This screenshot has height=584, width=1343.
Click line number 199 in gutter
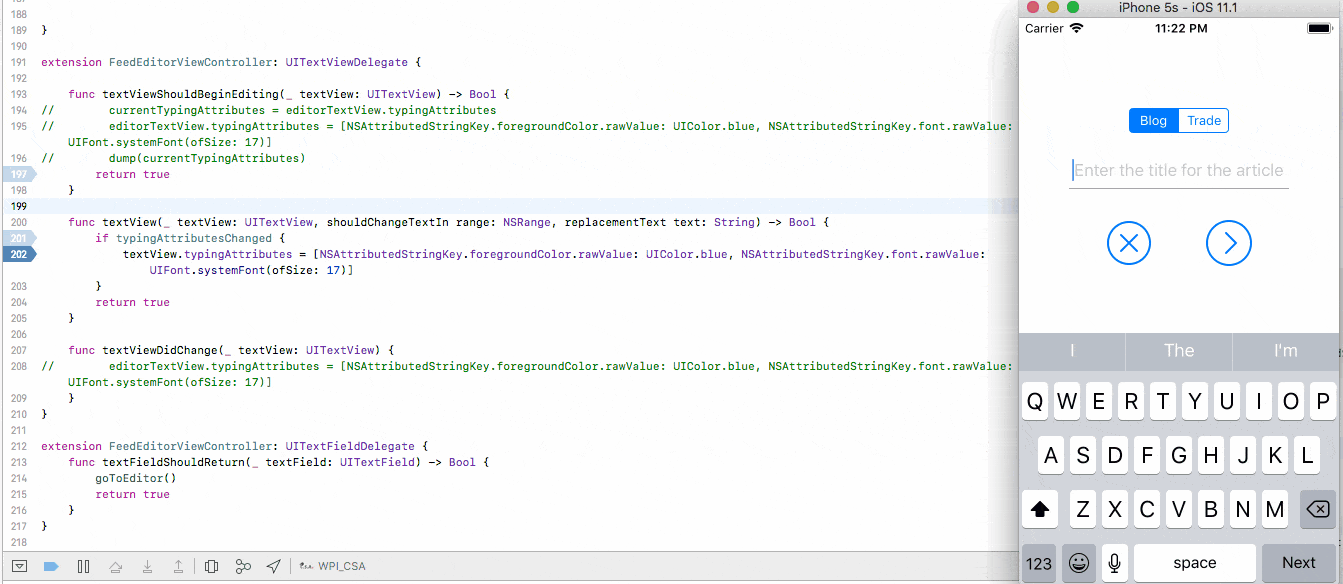pos(19,206)
